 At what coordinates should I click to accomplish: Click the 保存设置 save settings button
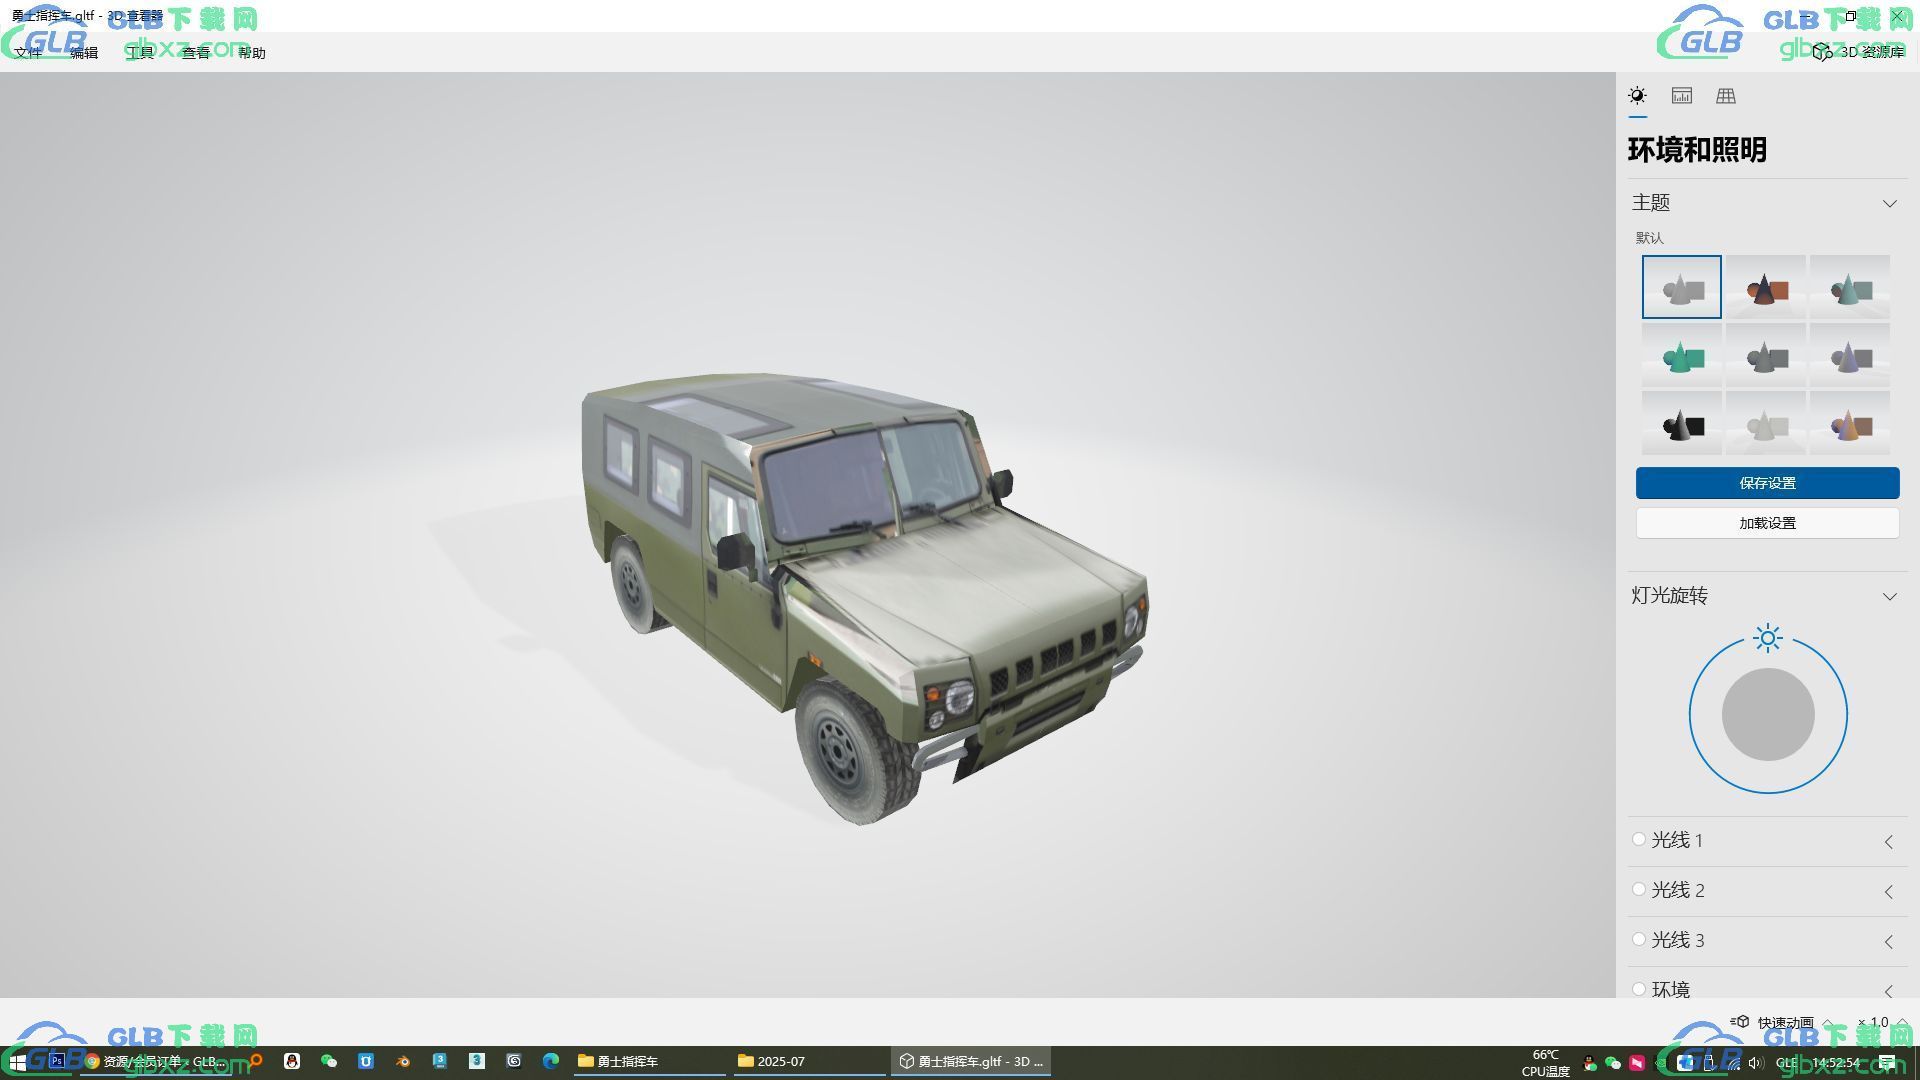(1767, 483)
